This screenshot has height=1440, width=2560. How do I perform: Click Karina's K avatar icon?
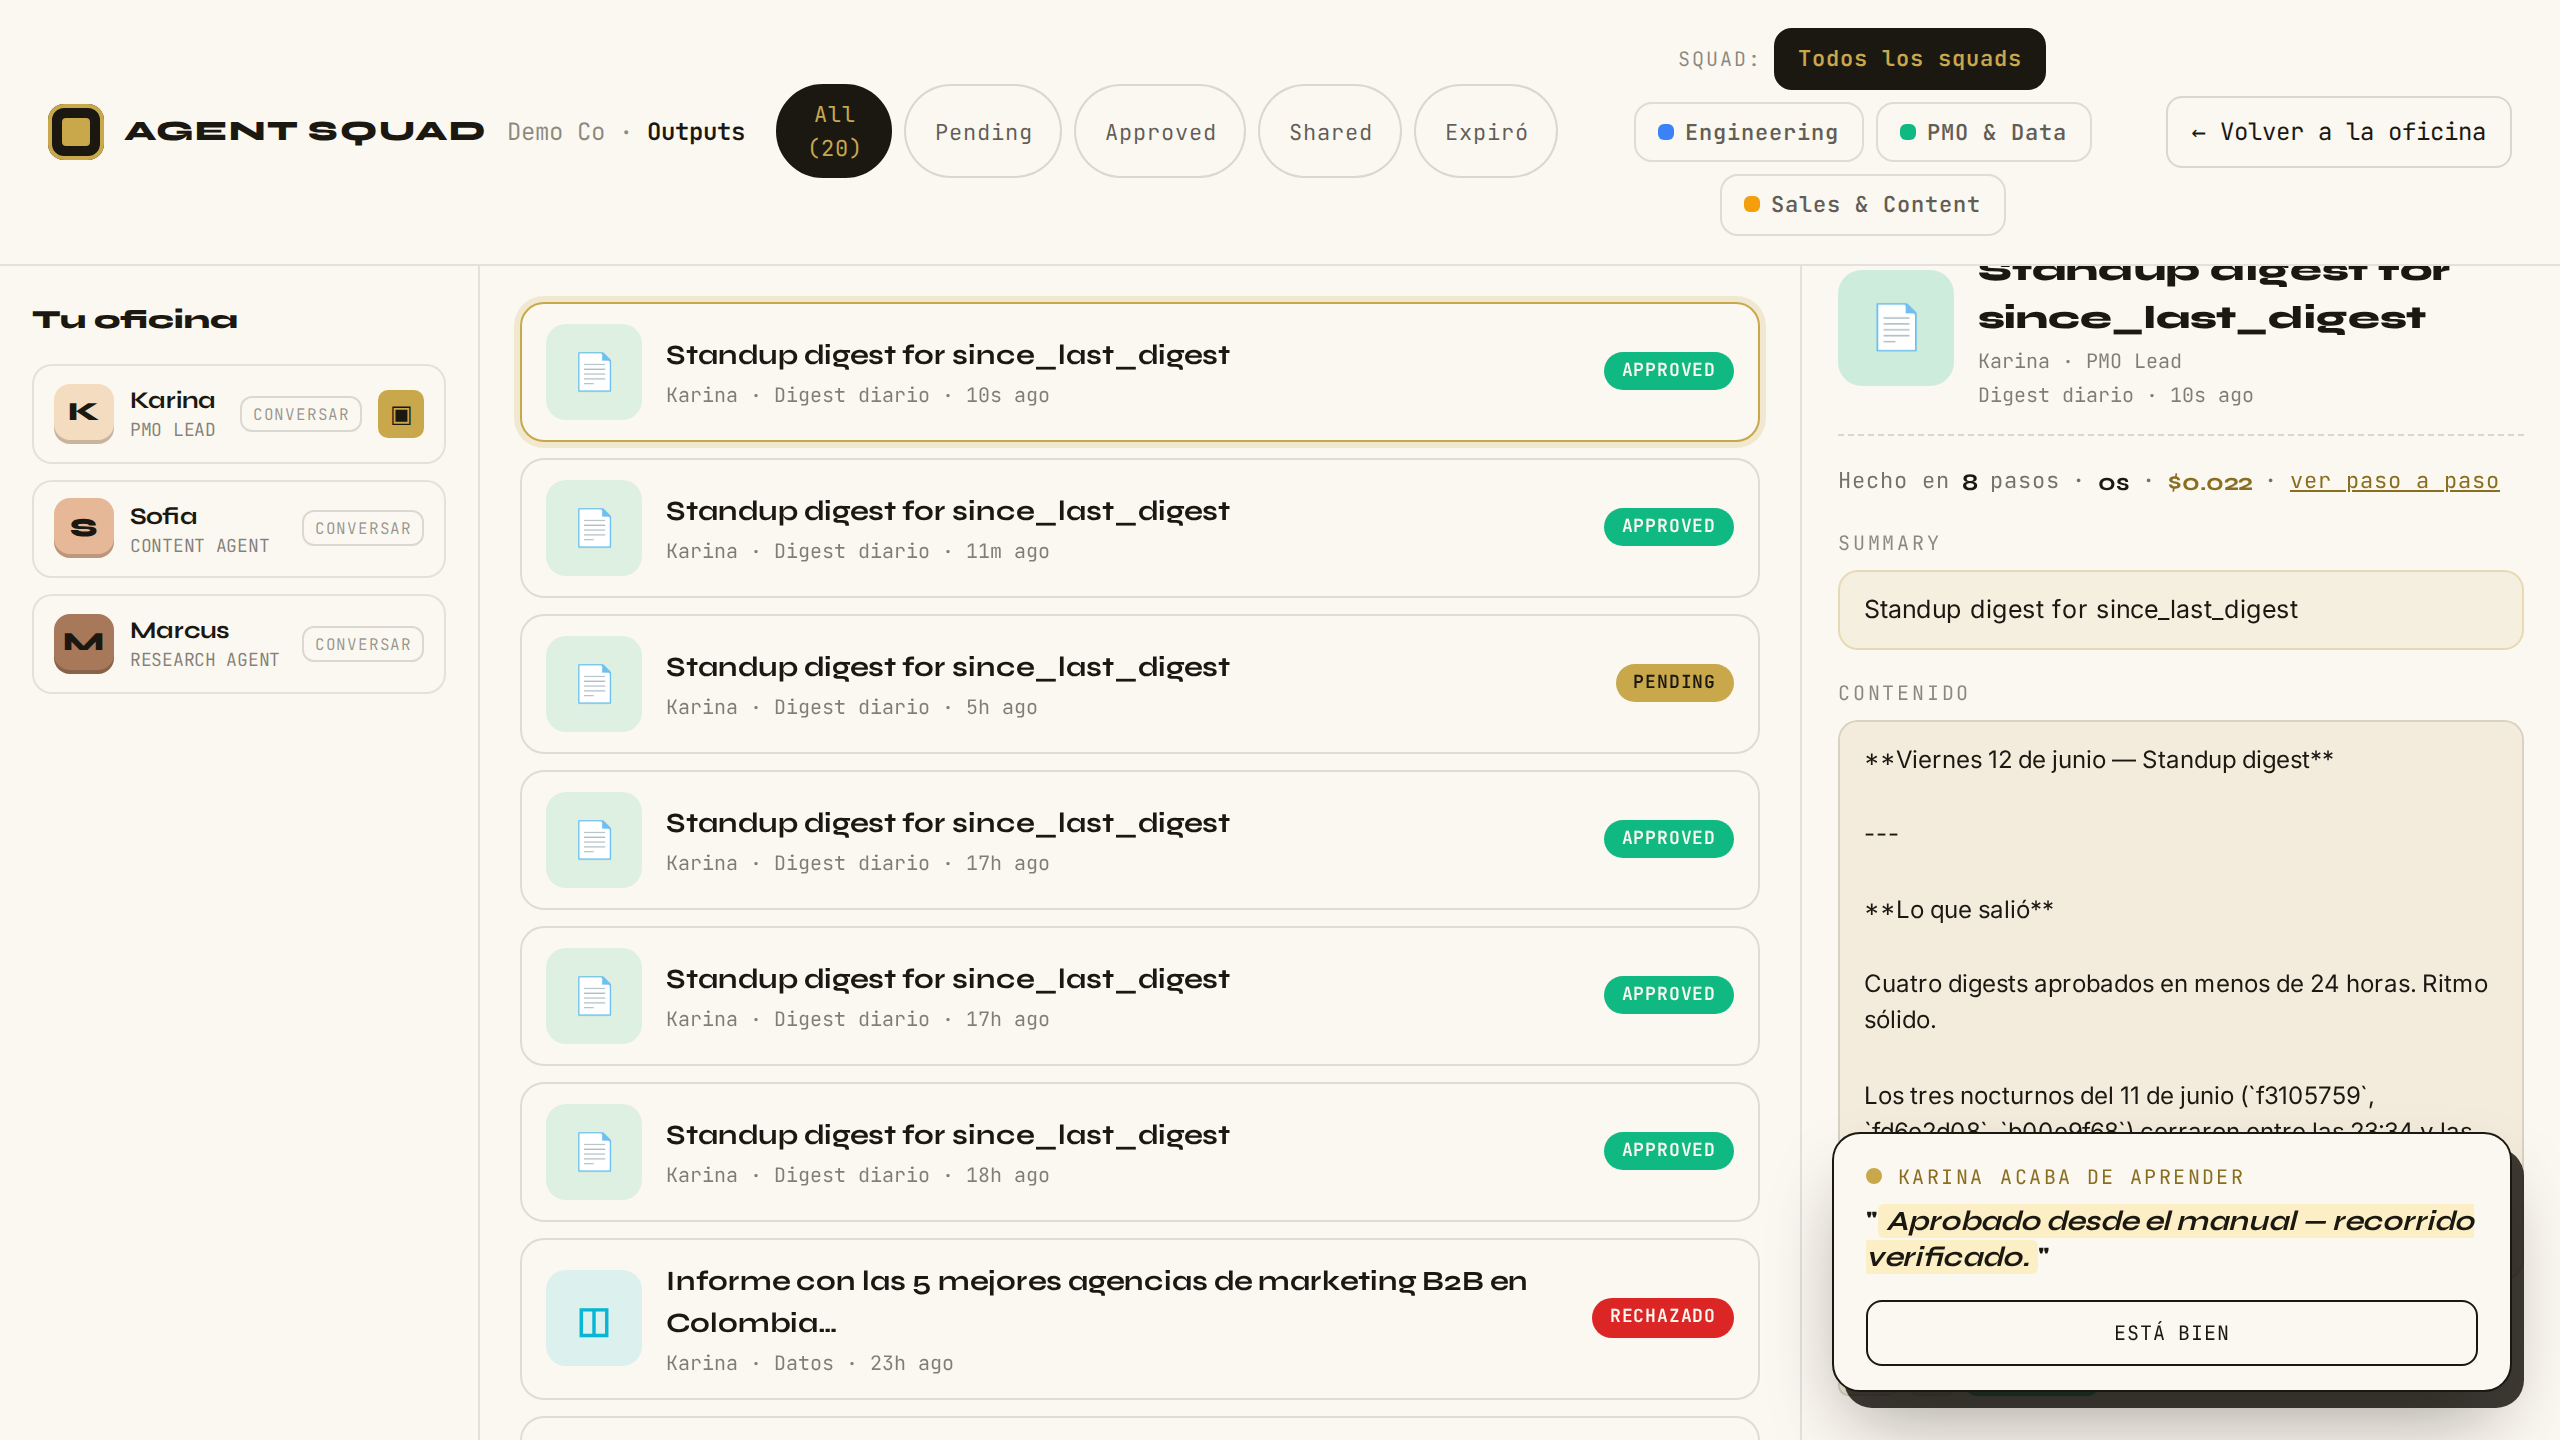[x=84, y=414]
